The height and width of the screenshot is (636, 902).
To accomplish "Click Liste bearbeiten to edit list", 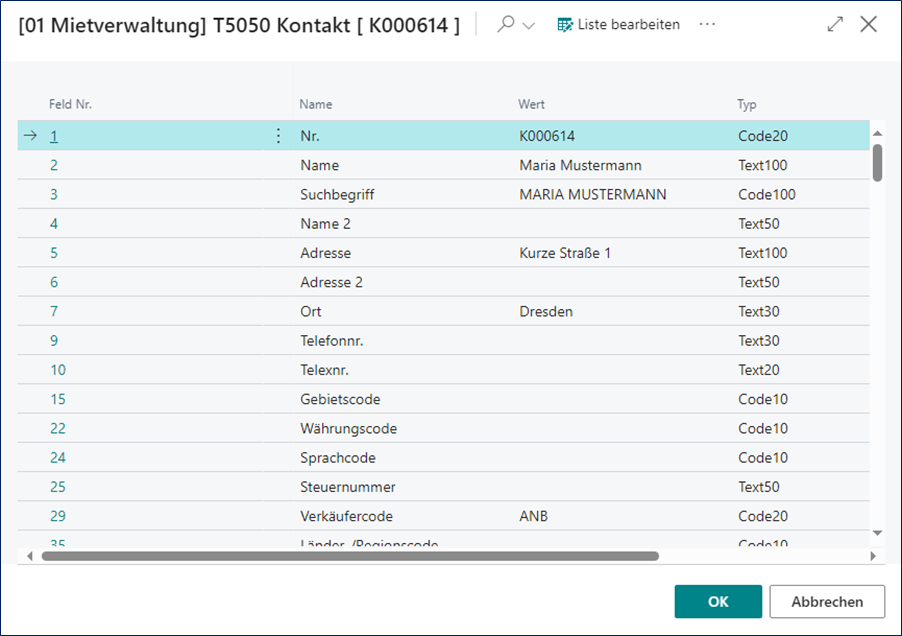I will pyautogui.click(x=618, y=24).
